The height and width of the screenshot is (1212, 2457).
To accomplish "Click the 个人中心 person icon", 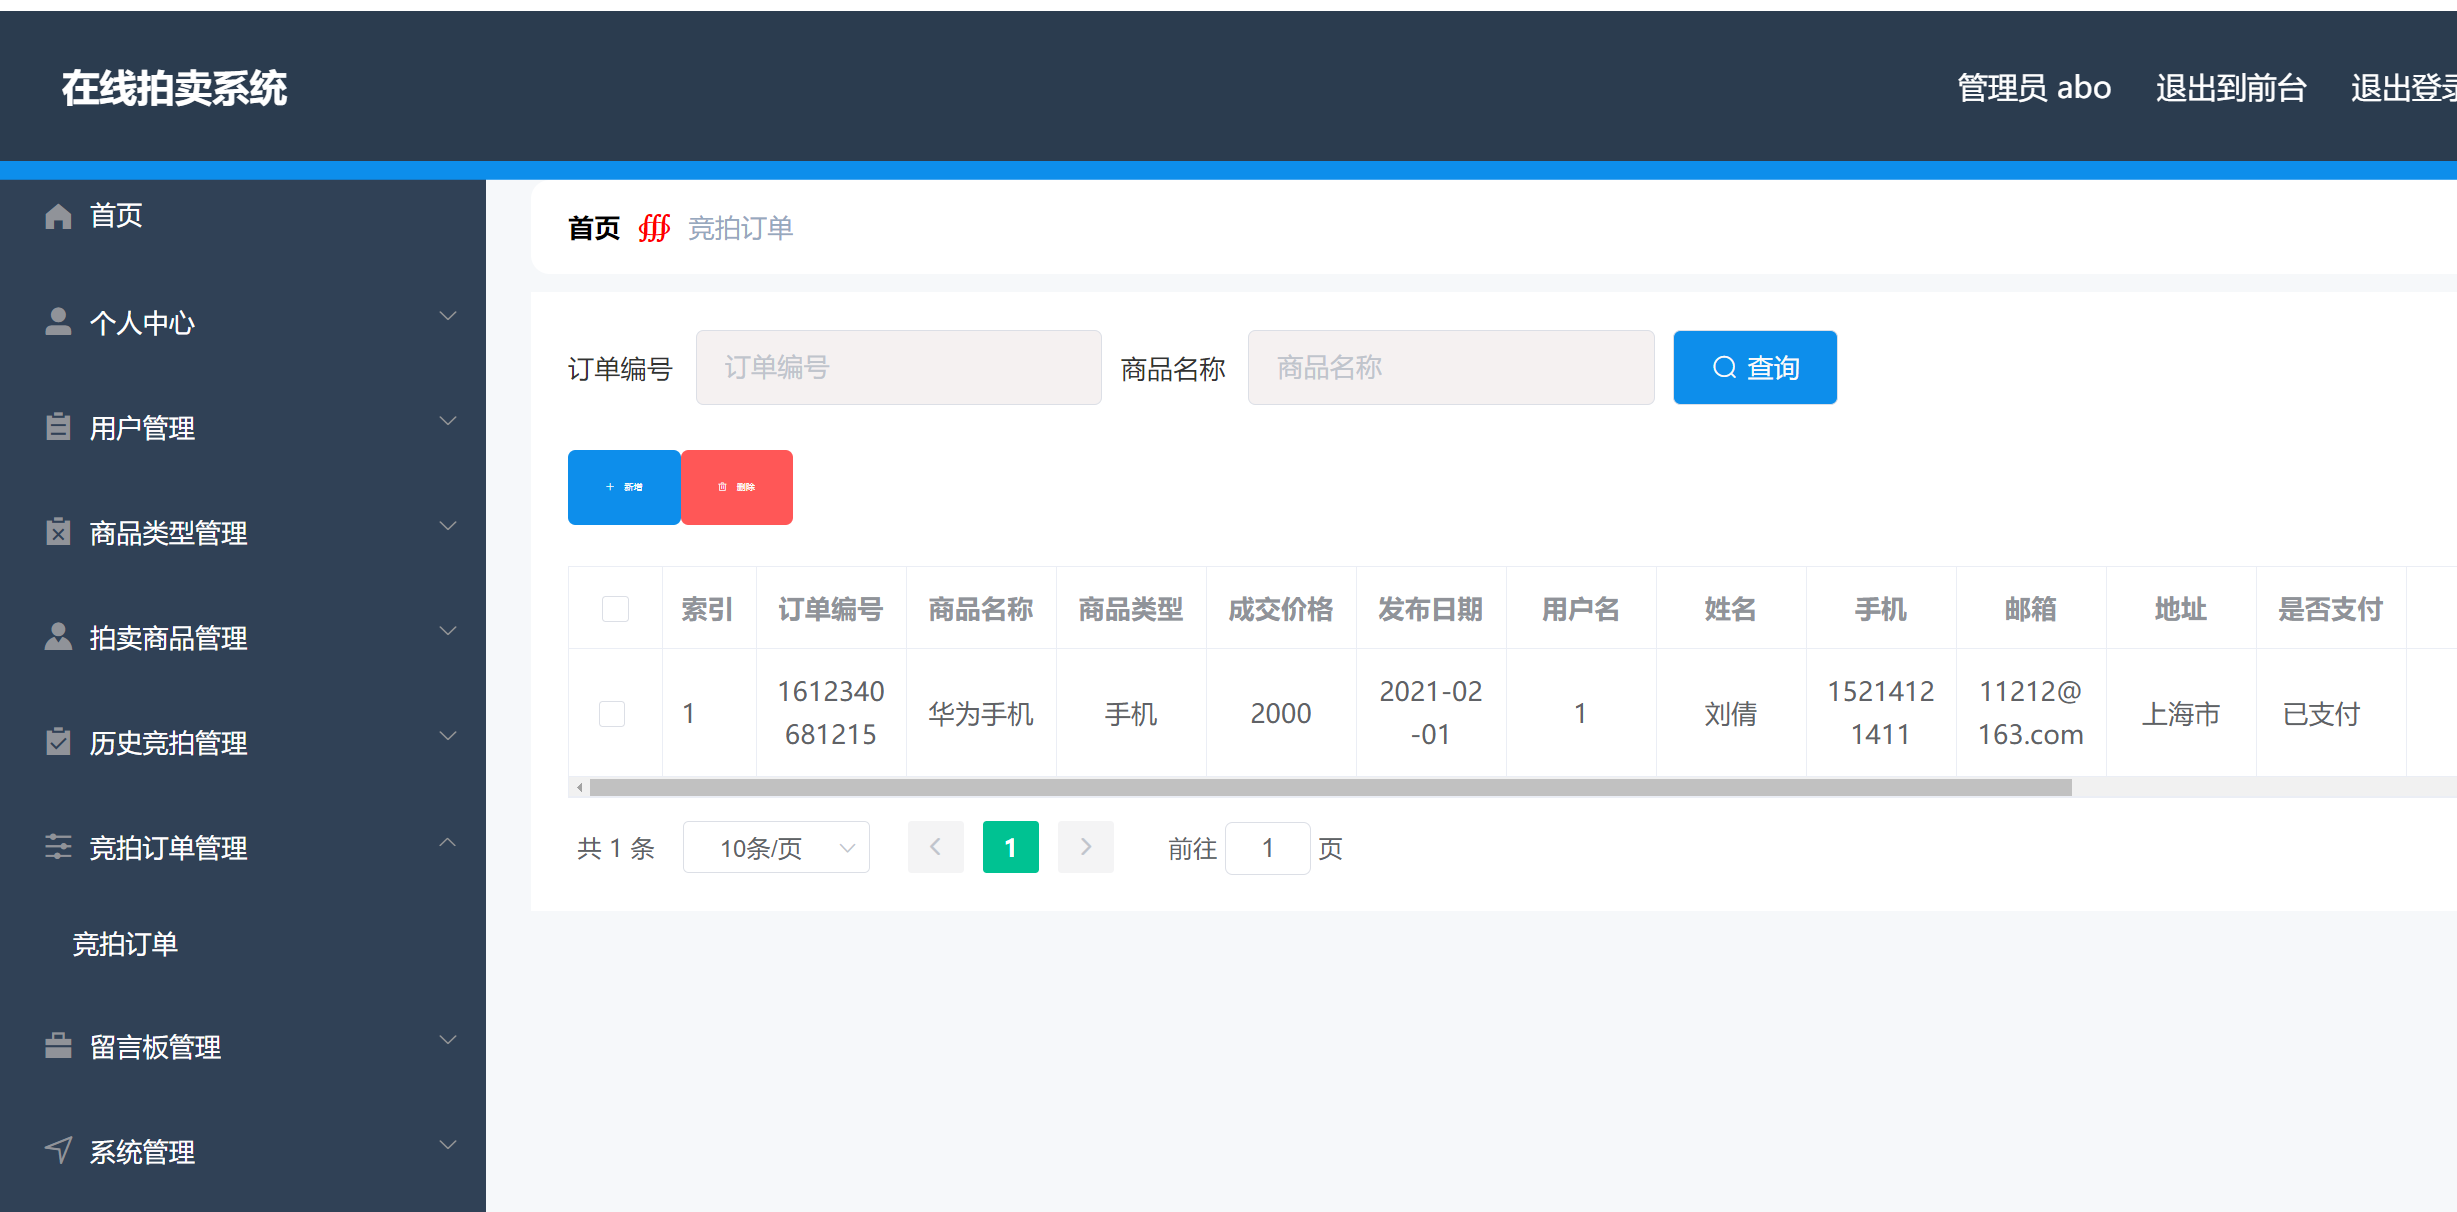I will 57,321.
